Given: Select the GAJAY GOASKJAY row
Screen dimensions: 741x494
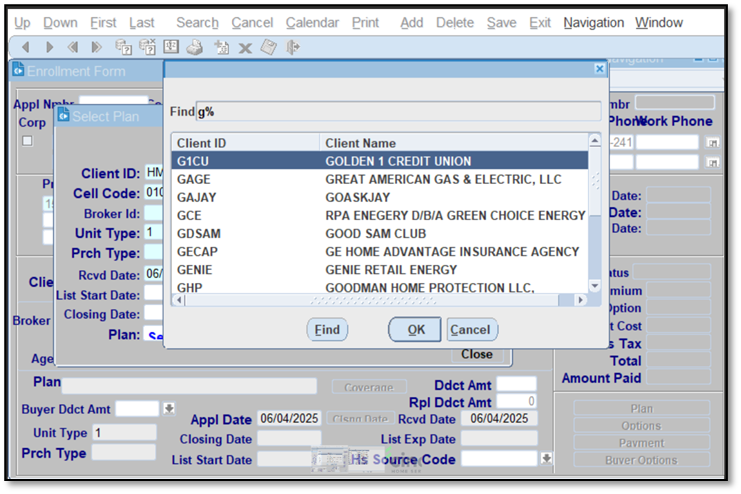Looking at the screenshot, I should tap(380, 197).
